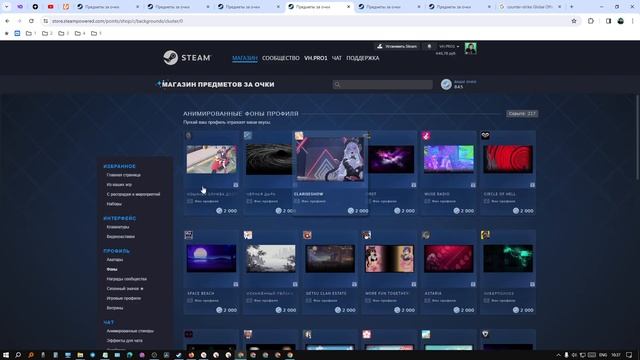Screen dimensions: 640x360
Task: Open the Black Hole swirl background thumbnail
Action: pyautogui.click(x=269, y=159)
